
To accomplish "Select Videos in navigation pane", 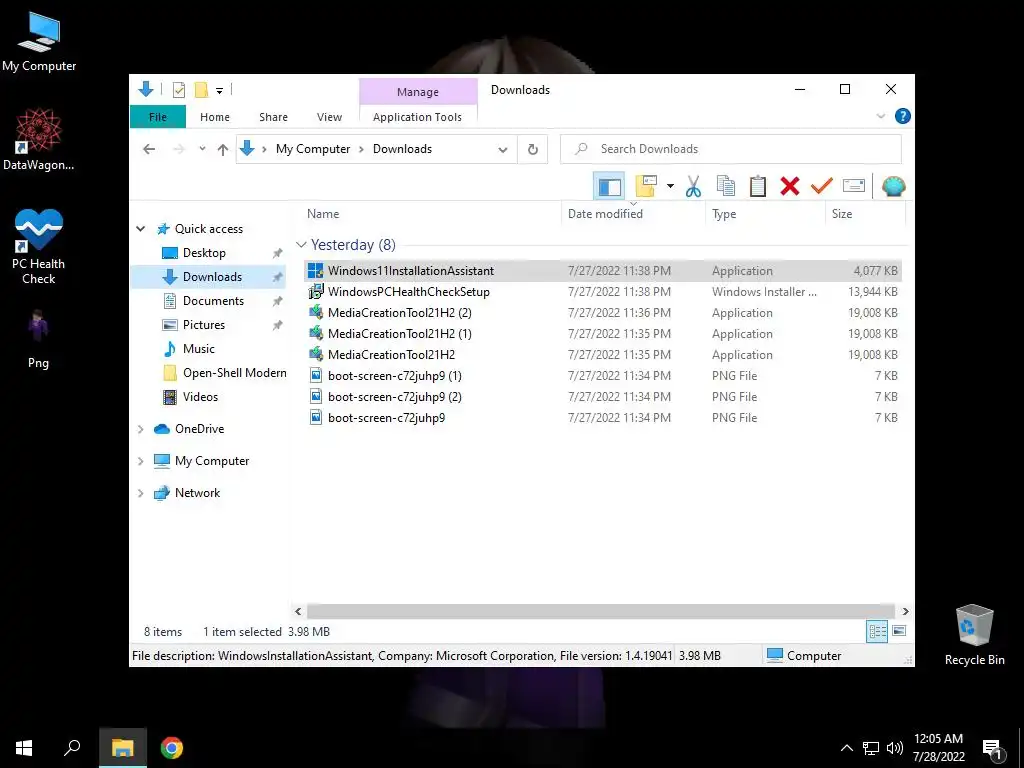I will 200,397.
